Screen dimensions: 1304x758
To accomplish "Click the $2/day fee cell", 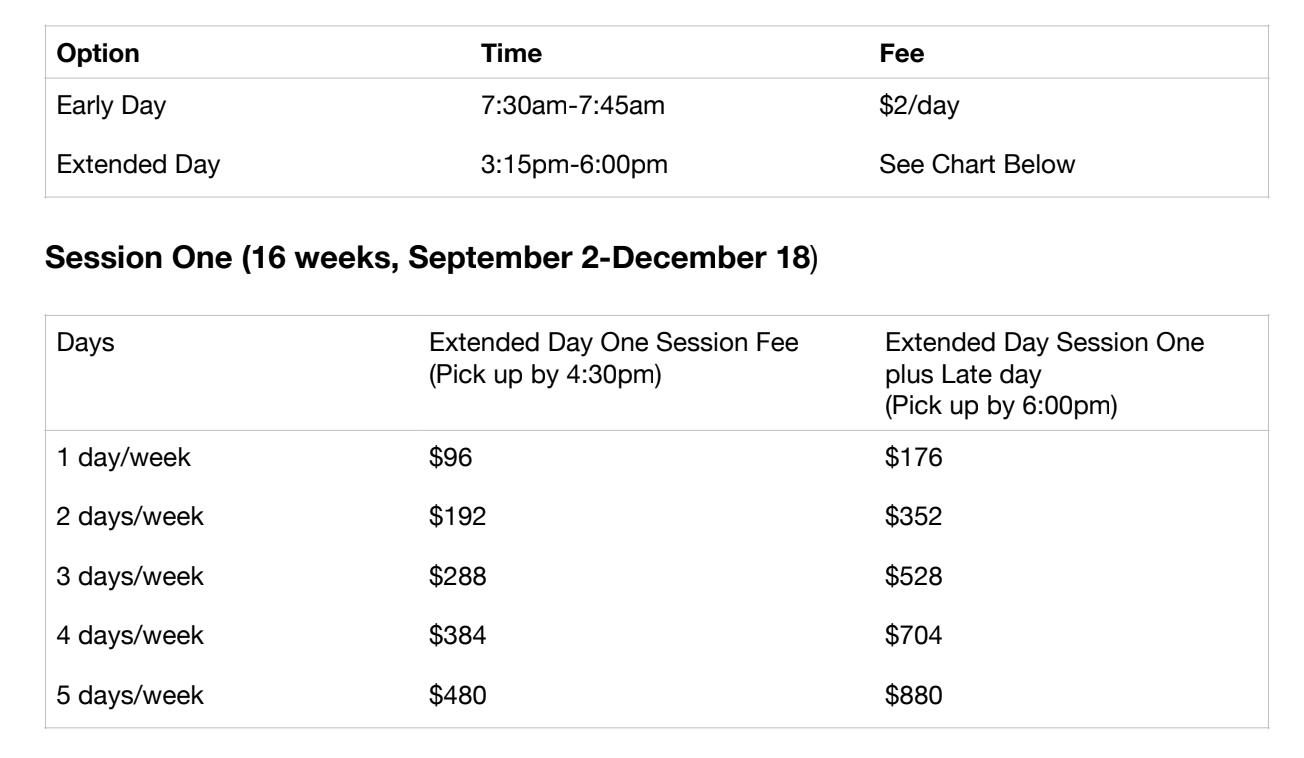I will (919, 107).
